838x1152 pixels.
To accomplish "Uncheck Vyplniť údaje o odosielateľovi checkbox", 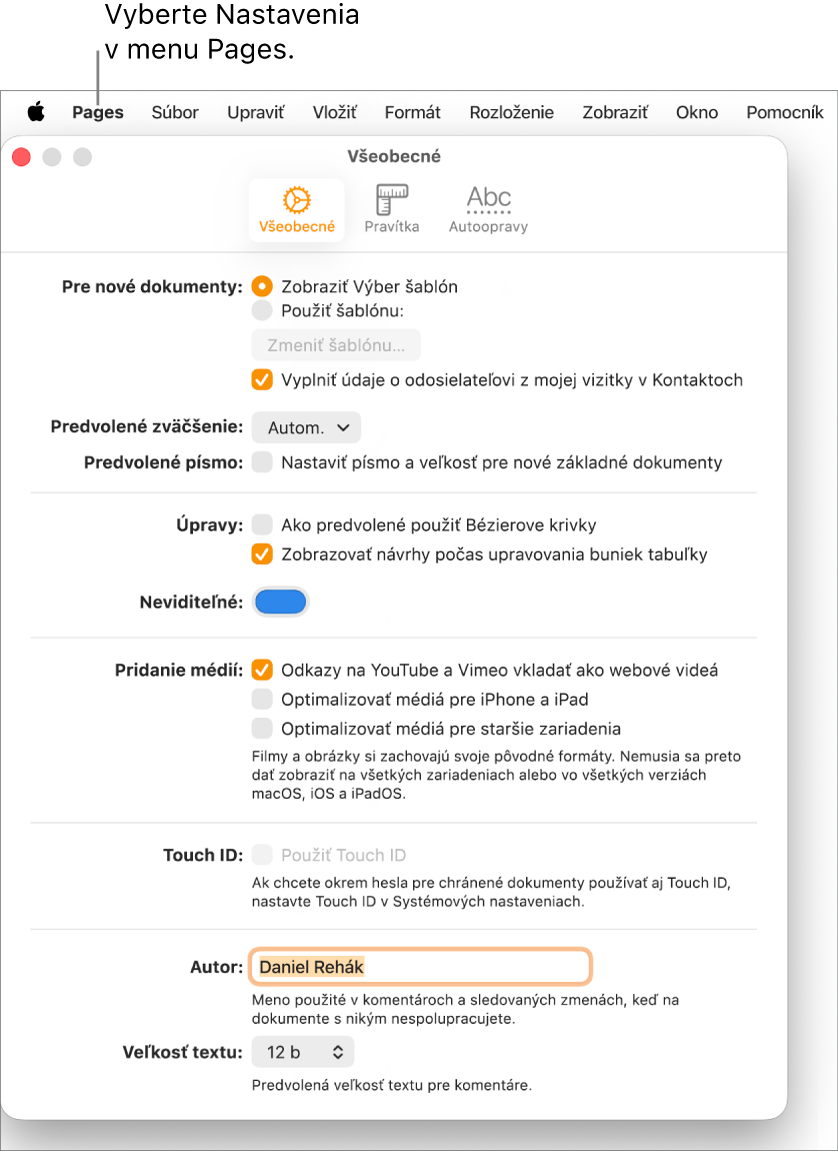I will tap(262, 380).
